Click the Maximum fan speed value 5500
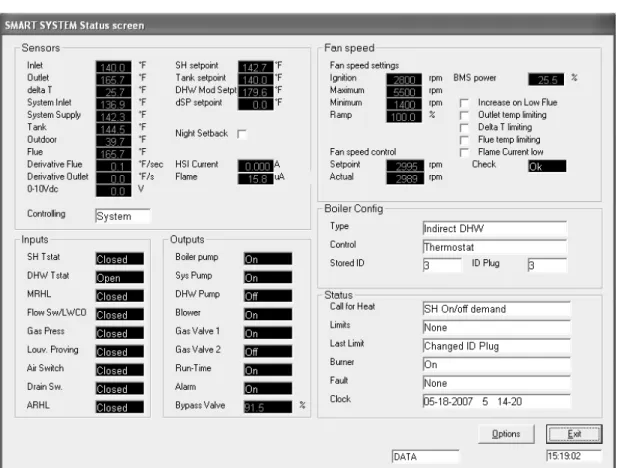This screenshot has height=468, width=630. pos(404,92)
